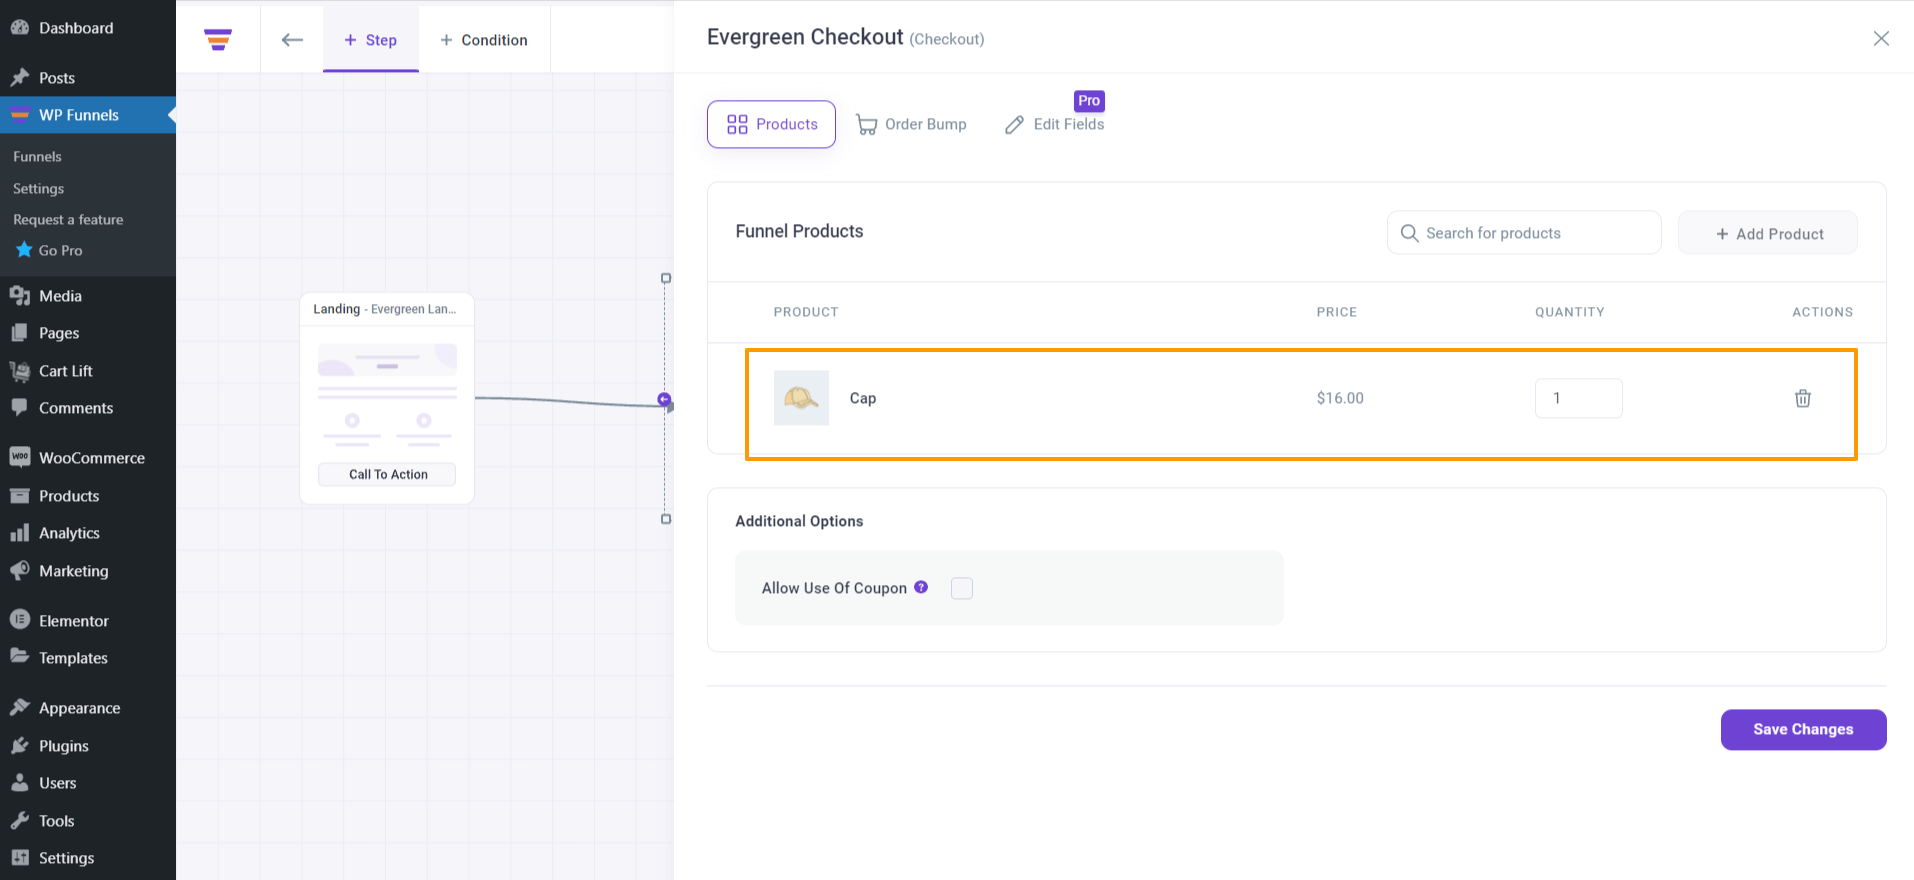Switch to the Order Bump tab
Viewport: 1914px width, 880px height.
pyautogui.click(x=911, y=124)
